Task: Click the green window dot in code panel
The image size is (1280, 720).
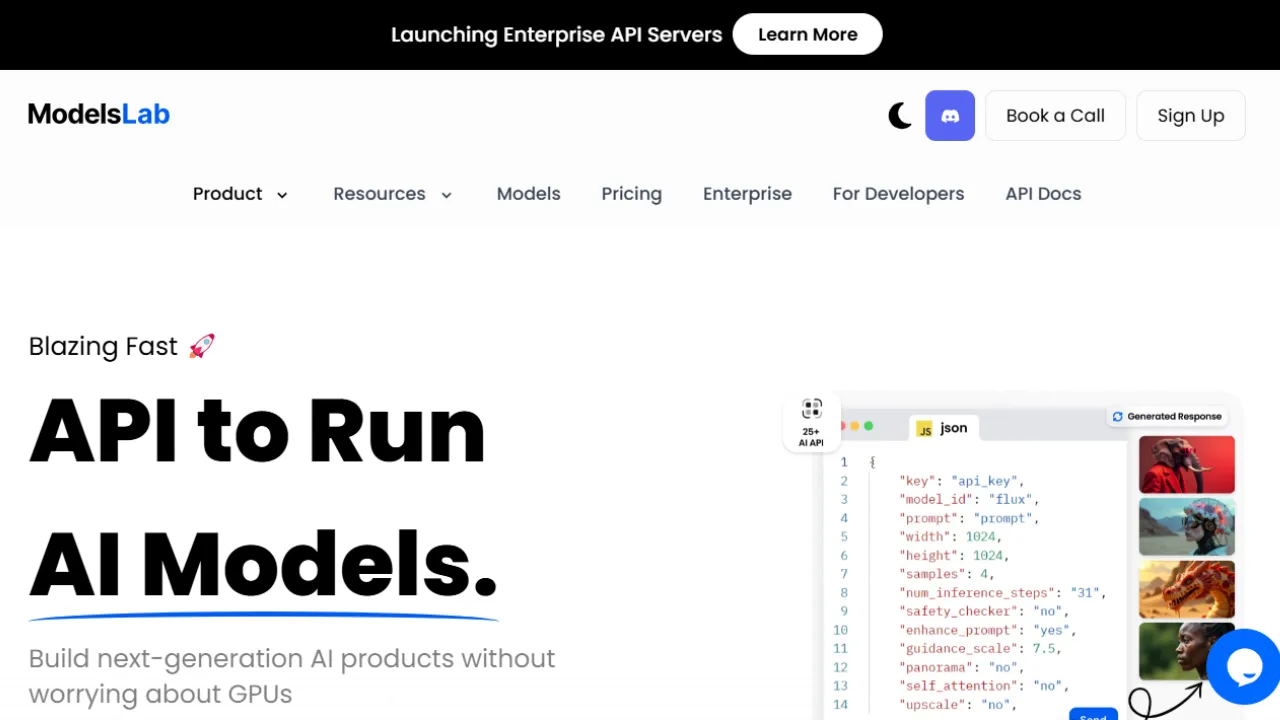Action: pyautogui.click(x=868, y=426)
